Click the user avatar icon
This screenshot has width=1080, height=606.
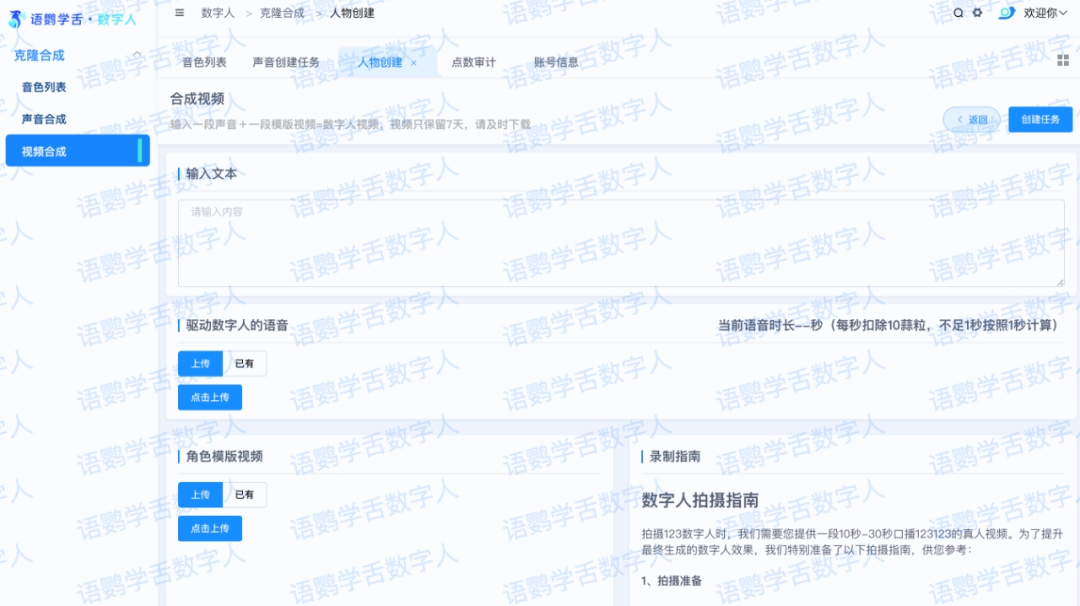click(1006, 13)
